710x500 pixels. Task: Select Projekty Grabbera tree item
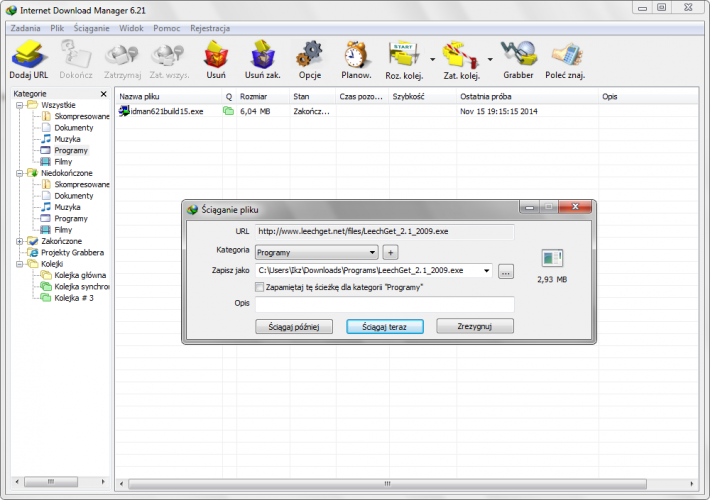pos(72,253)
